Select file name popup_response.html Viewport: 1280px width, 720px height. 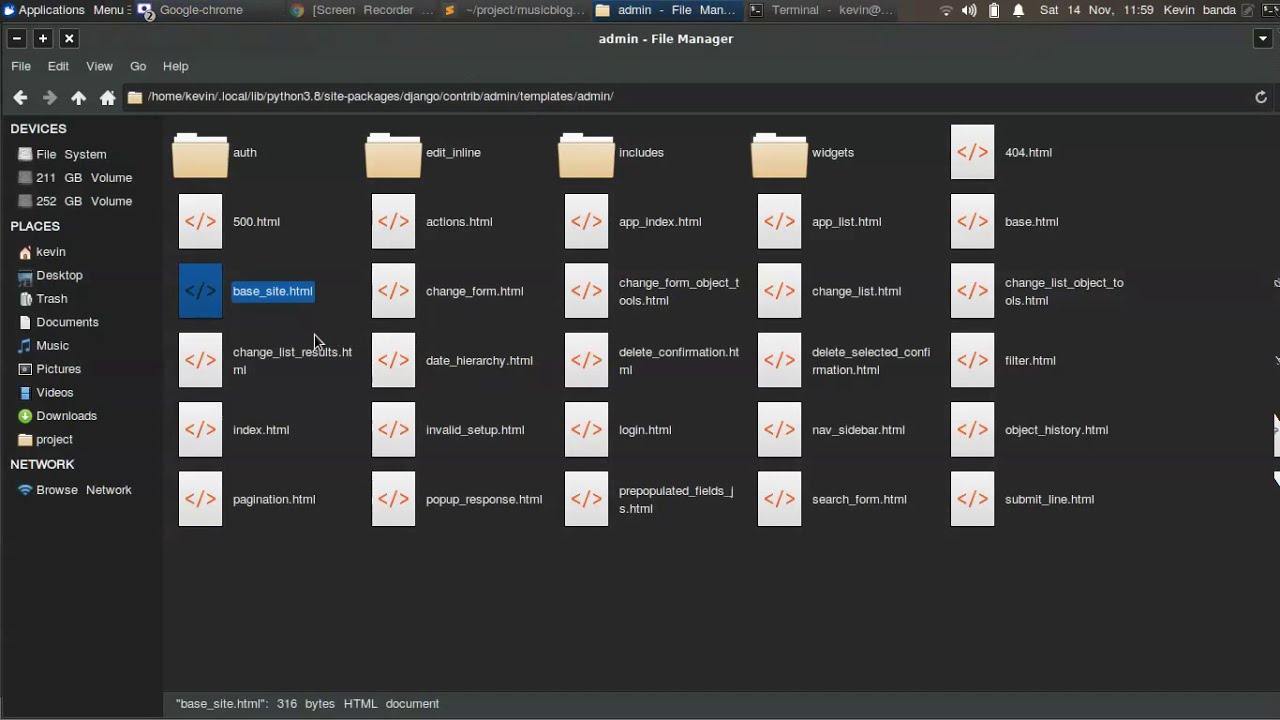(x=484, y=499)
